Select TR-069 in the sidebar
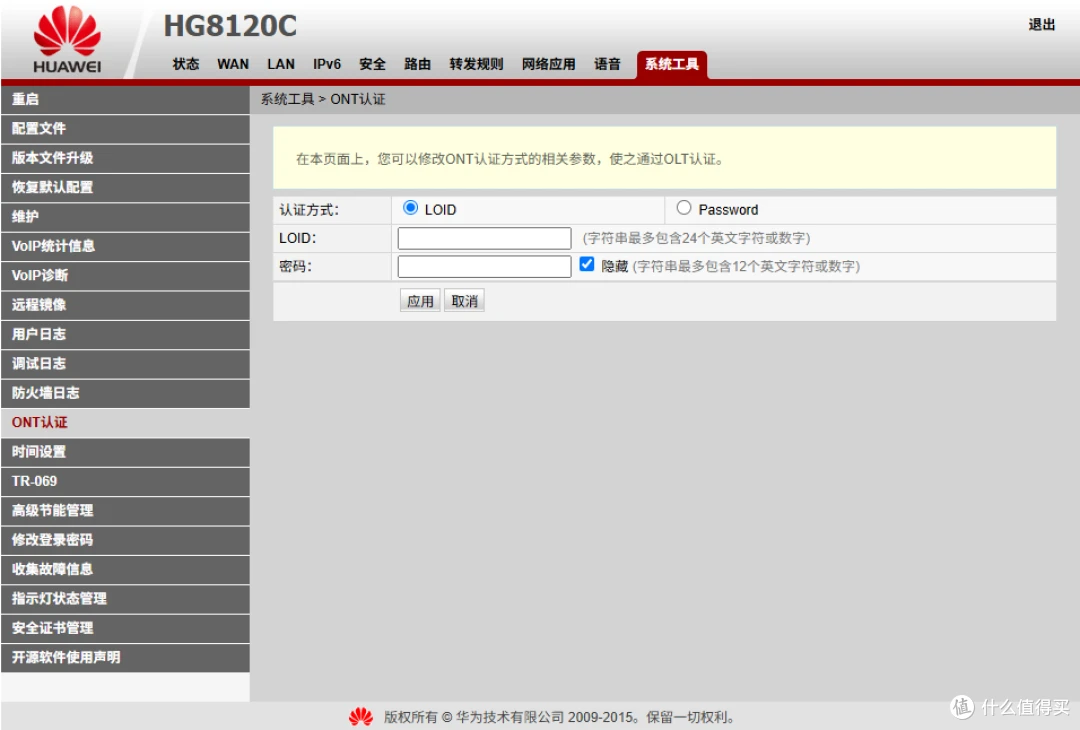This screenshot has height=730, width=1080. 125,481
